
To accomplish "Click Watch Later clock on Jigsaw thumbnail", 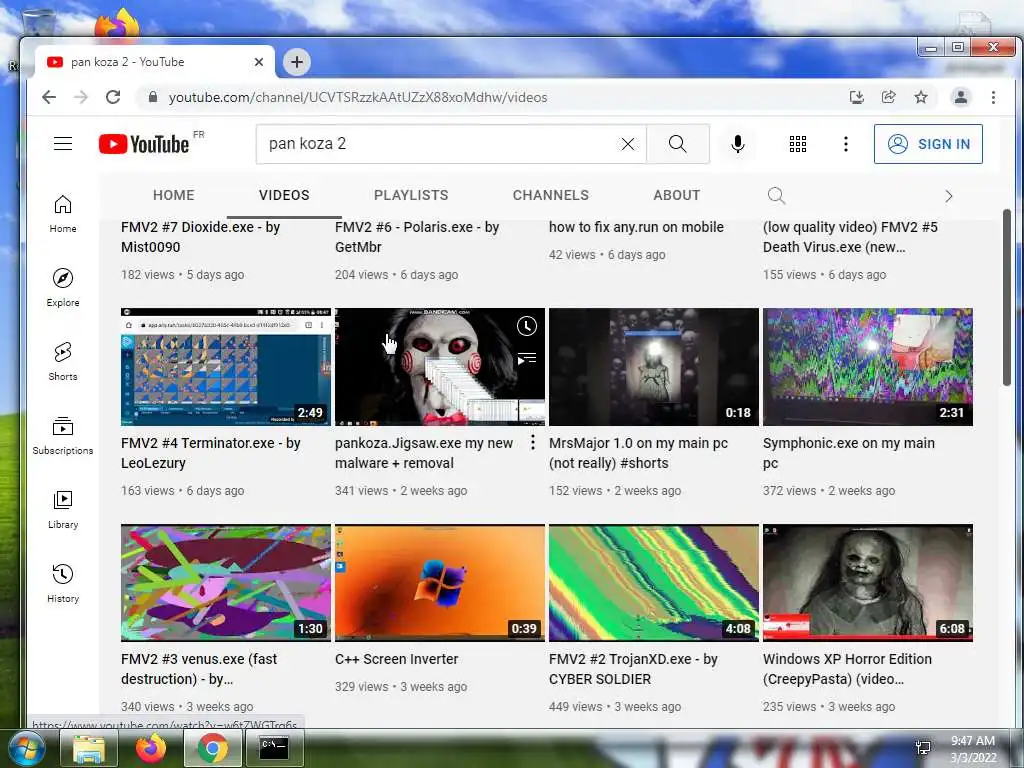I will [x=527, y=326].
